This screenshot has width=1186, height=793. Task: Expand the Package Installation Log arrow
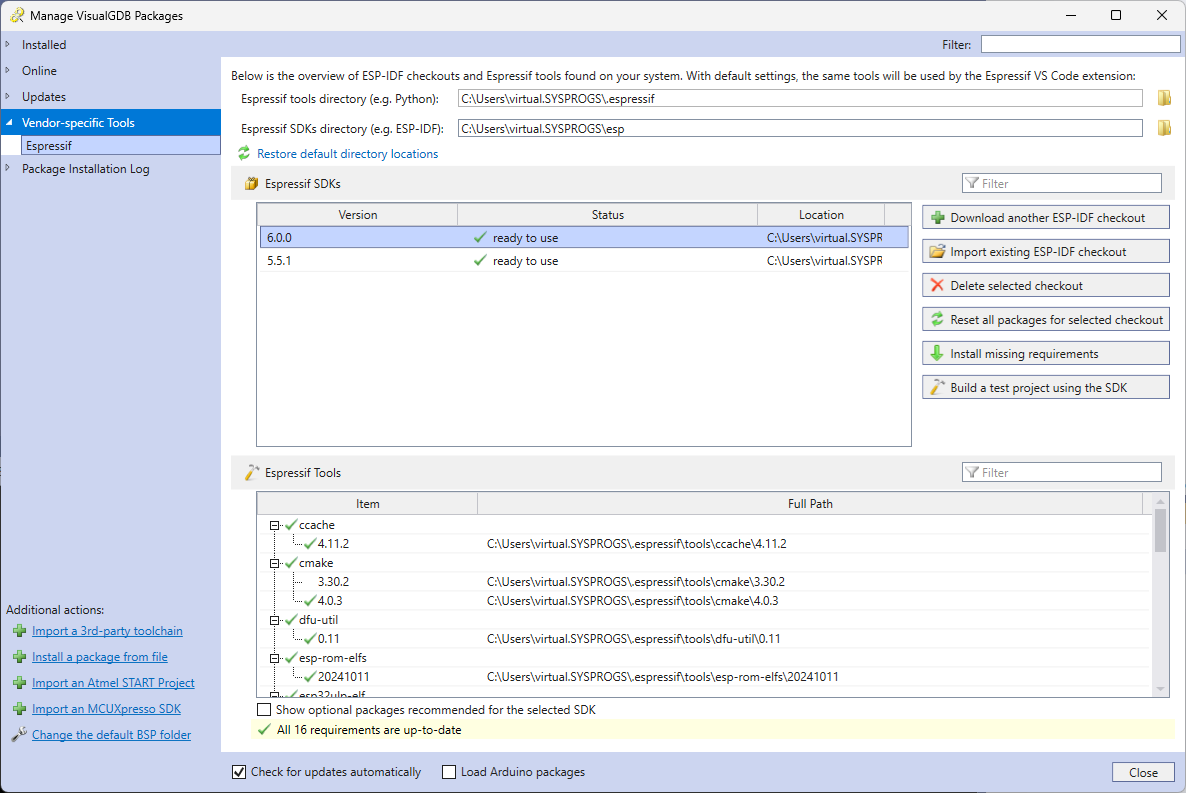point(8,168)
